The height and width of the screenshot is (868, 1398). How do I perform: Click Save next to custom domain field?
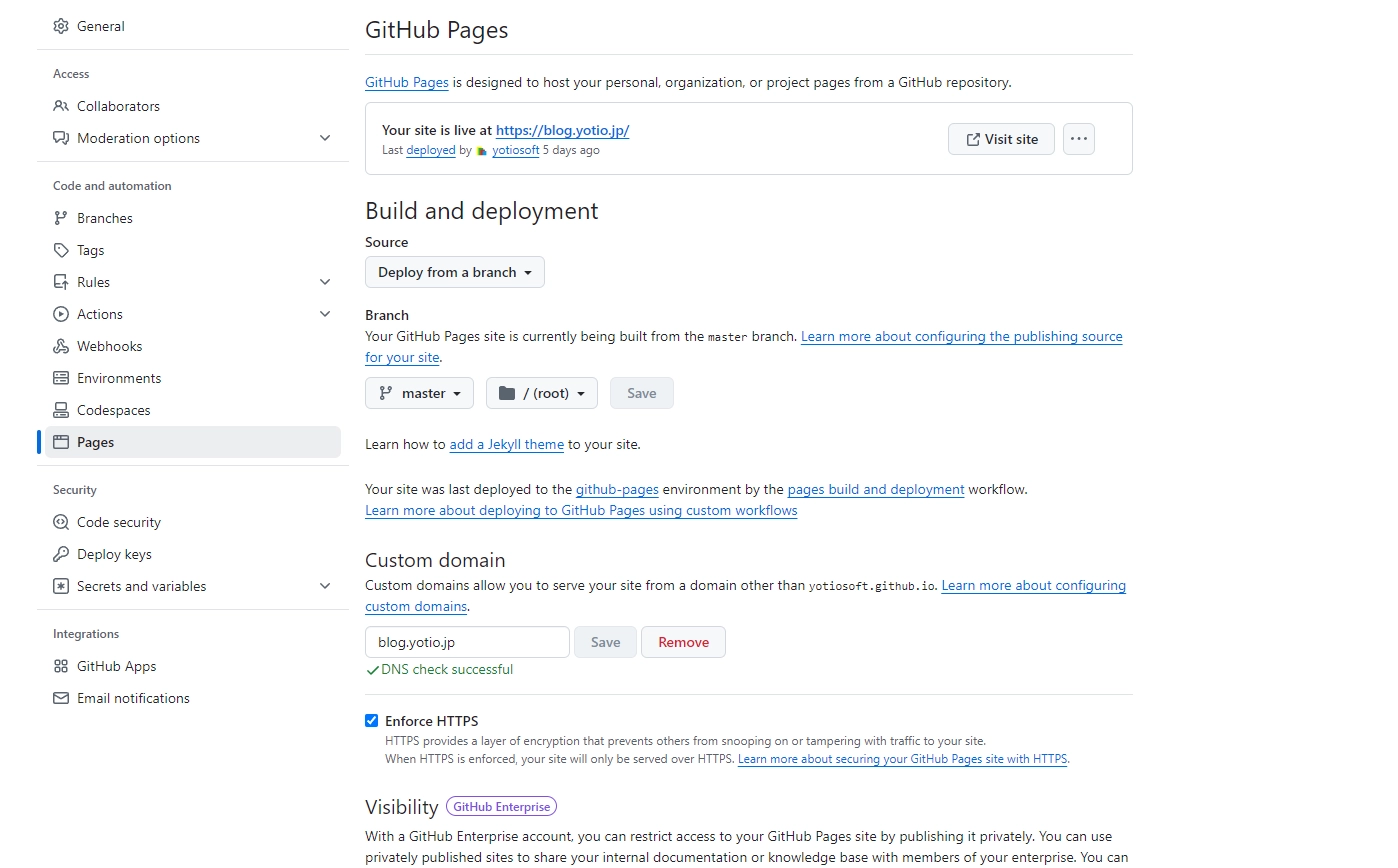click(605, 642)
